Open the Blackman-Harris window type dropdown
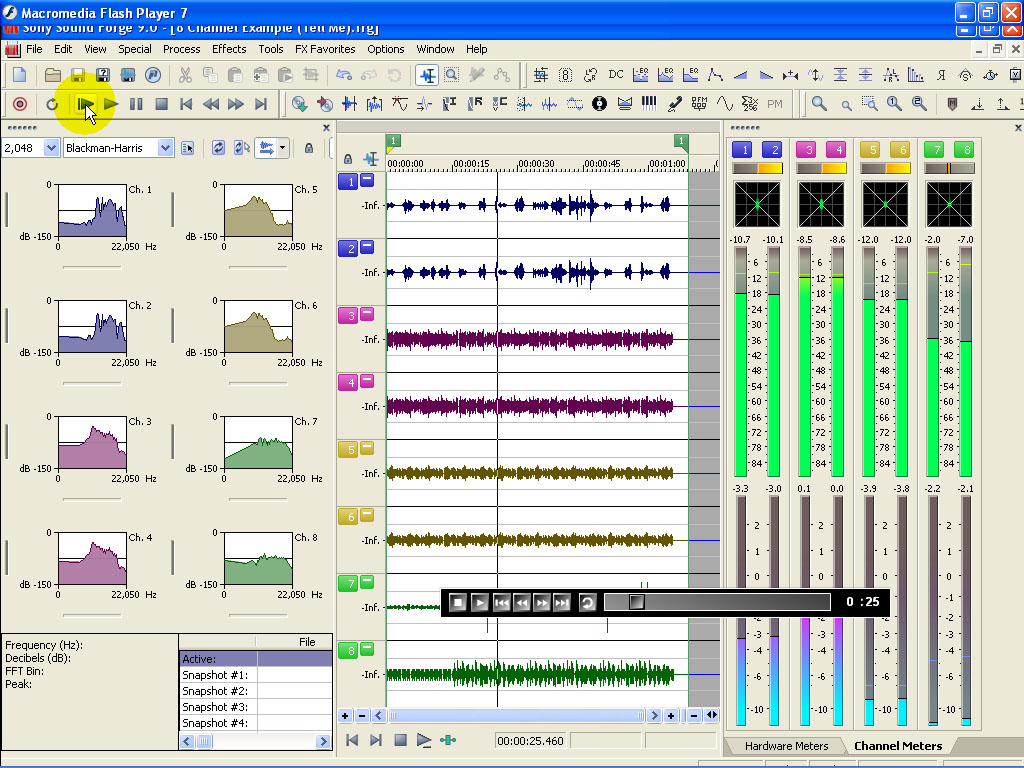This screenshot has width=1024, height=768. (x=165, y=148)
